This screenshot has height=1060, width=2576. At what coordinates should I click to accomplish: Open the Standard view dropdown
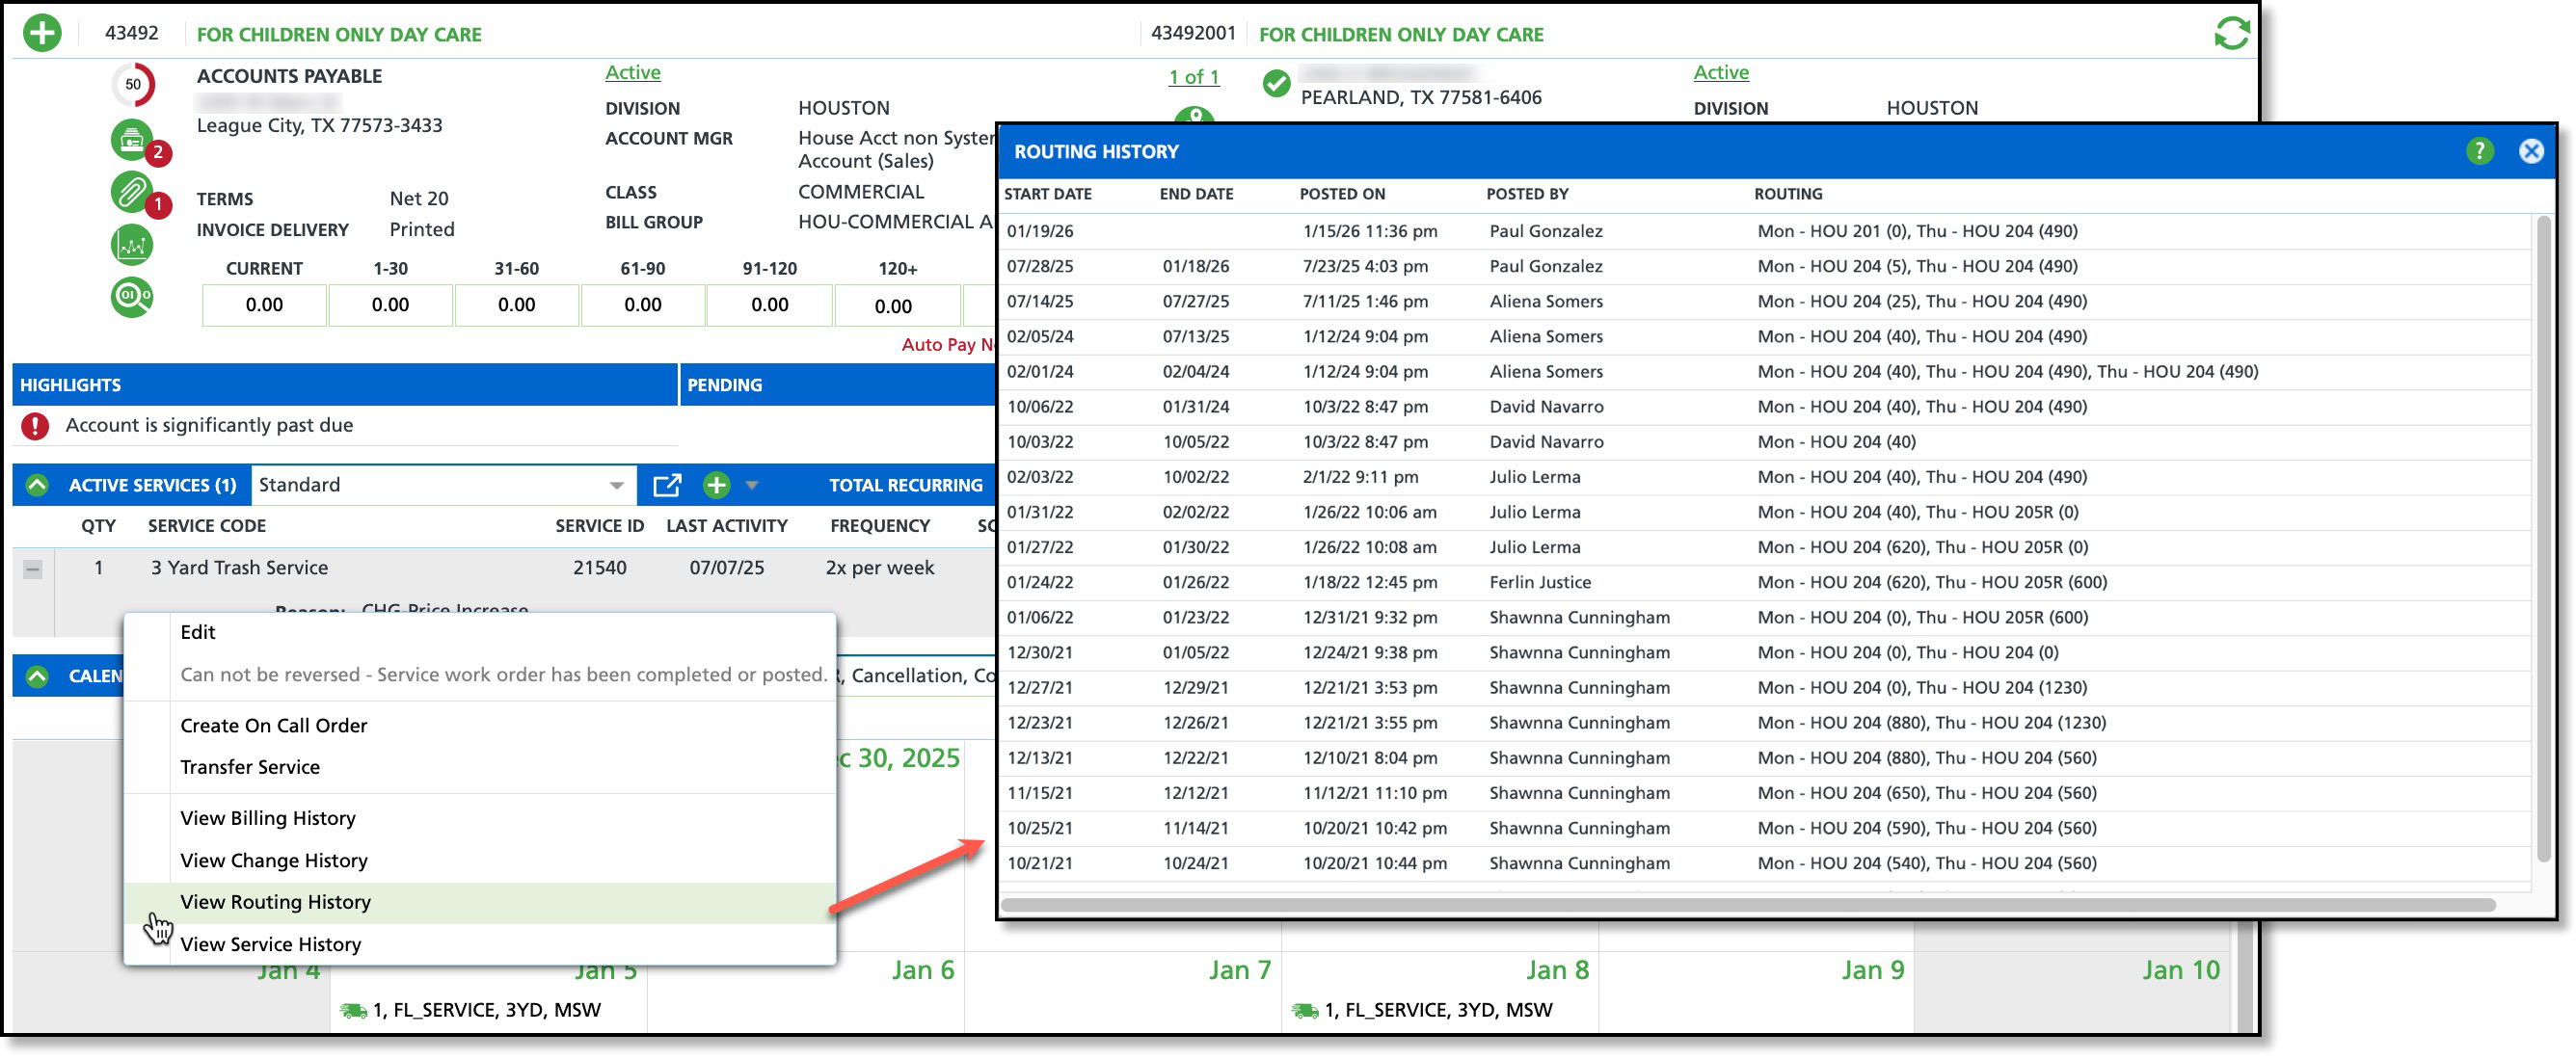[x=616, y=486]
